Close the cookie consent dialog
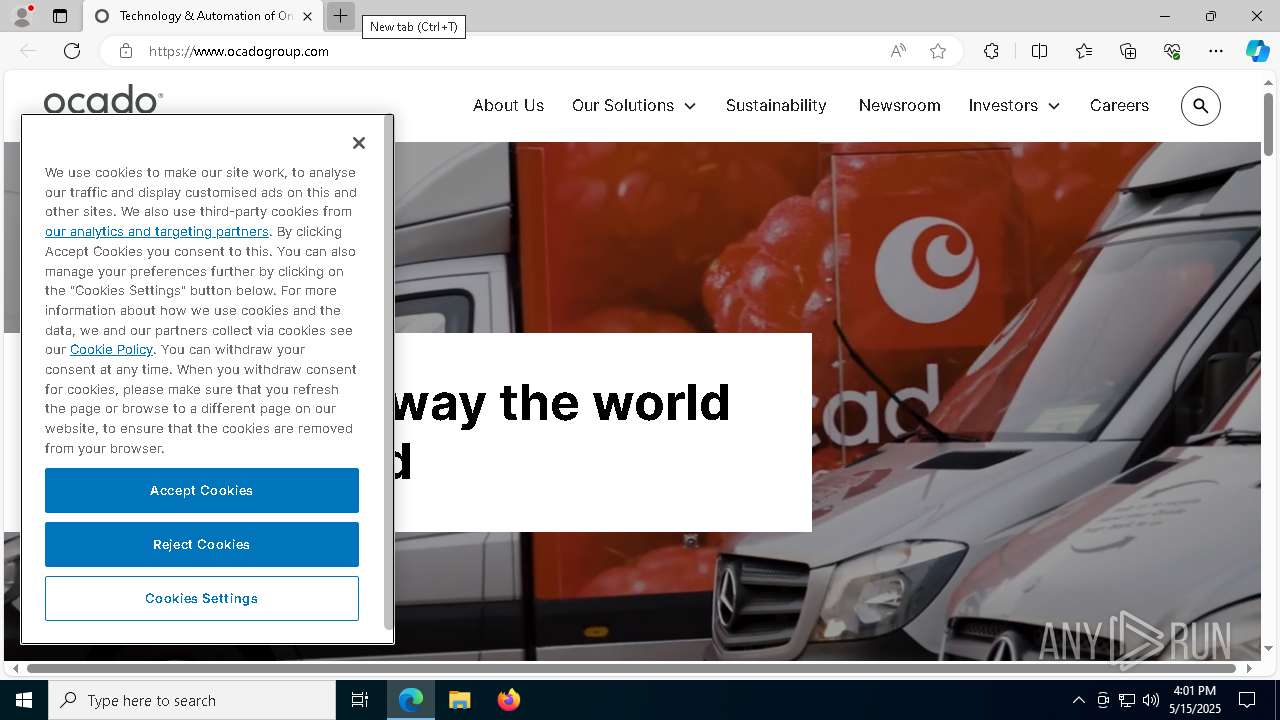The width and height of the screenshot is (1280, 720). click(x=359, y=143)
